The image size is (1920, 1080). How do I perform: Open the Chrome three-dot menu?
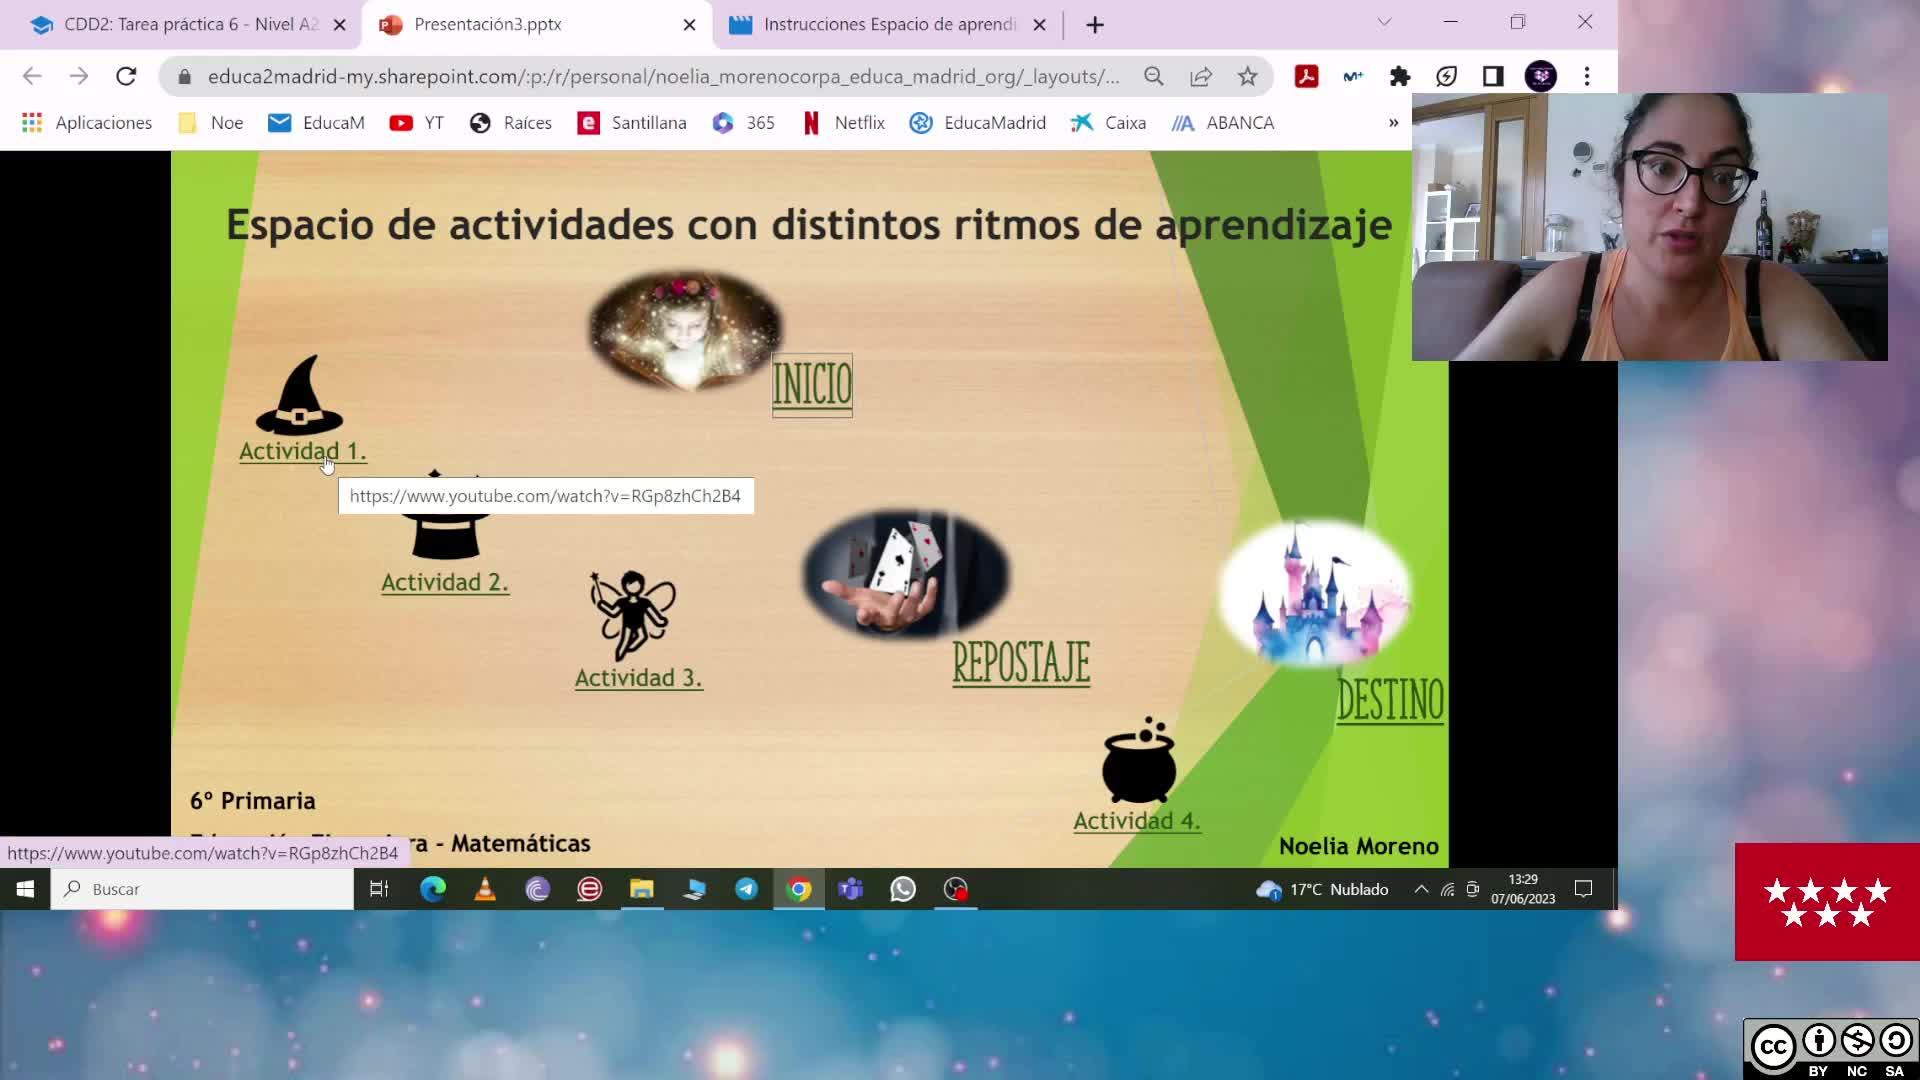point(1587,76)
